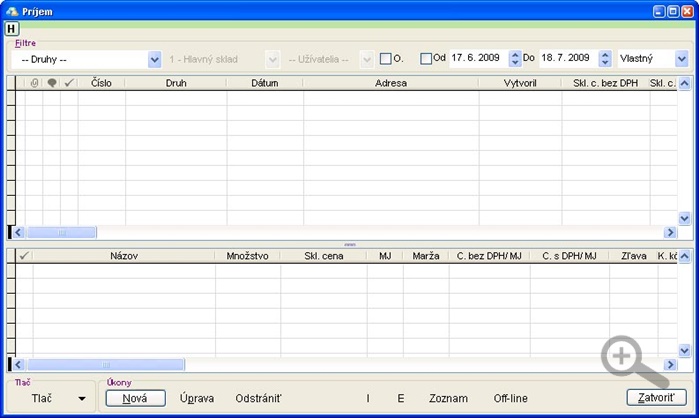
Task: Click the Zľava column header
Action: click(634, 256)
